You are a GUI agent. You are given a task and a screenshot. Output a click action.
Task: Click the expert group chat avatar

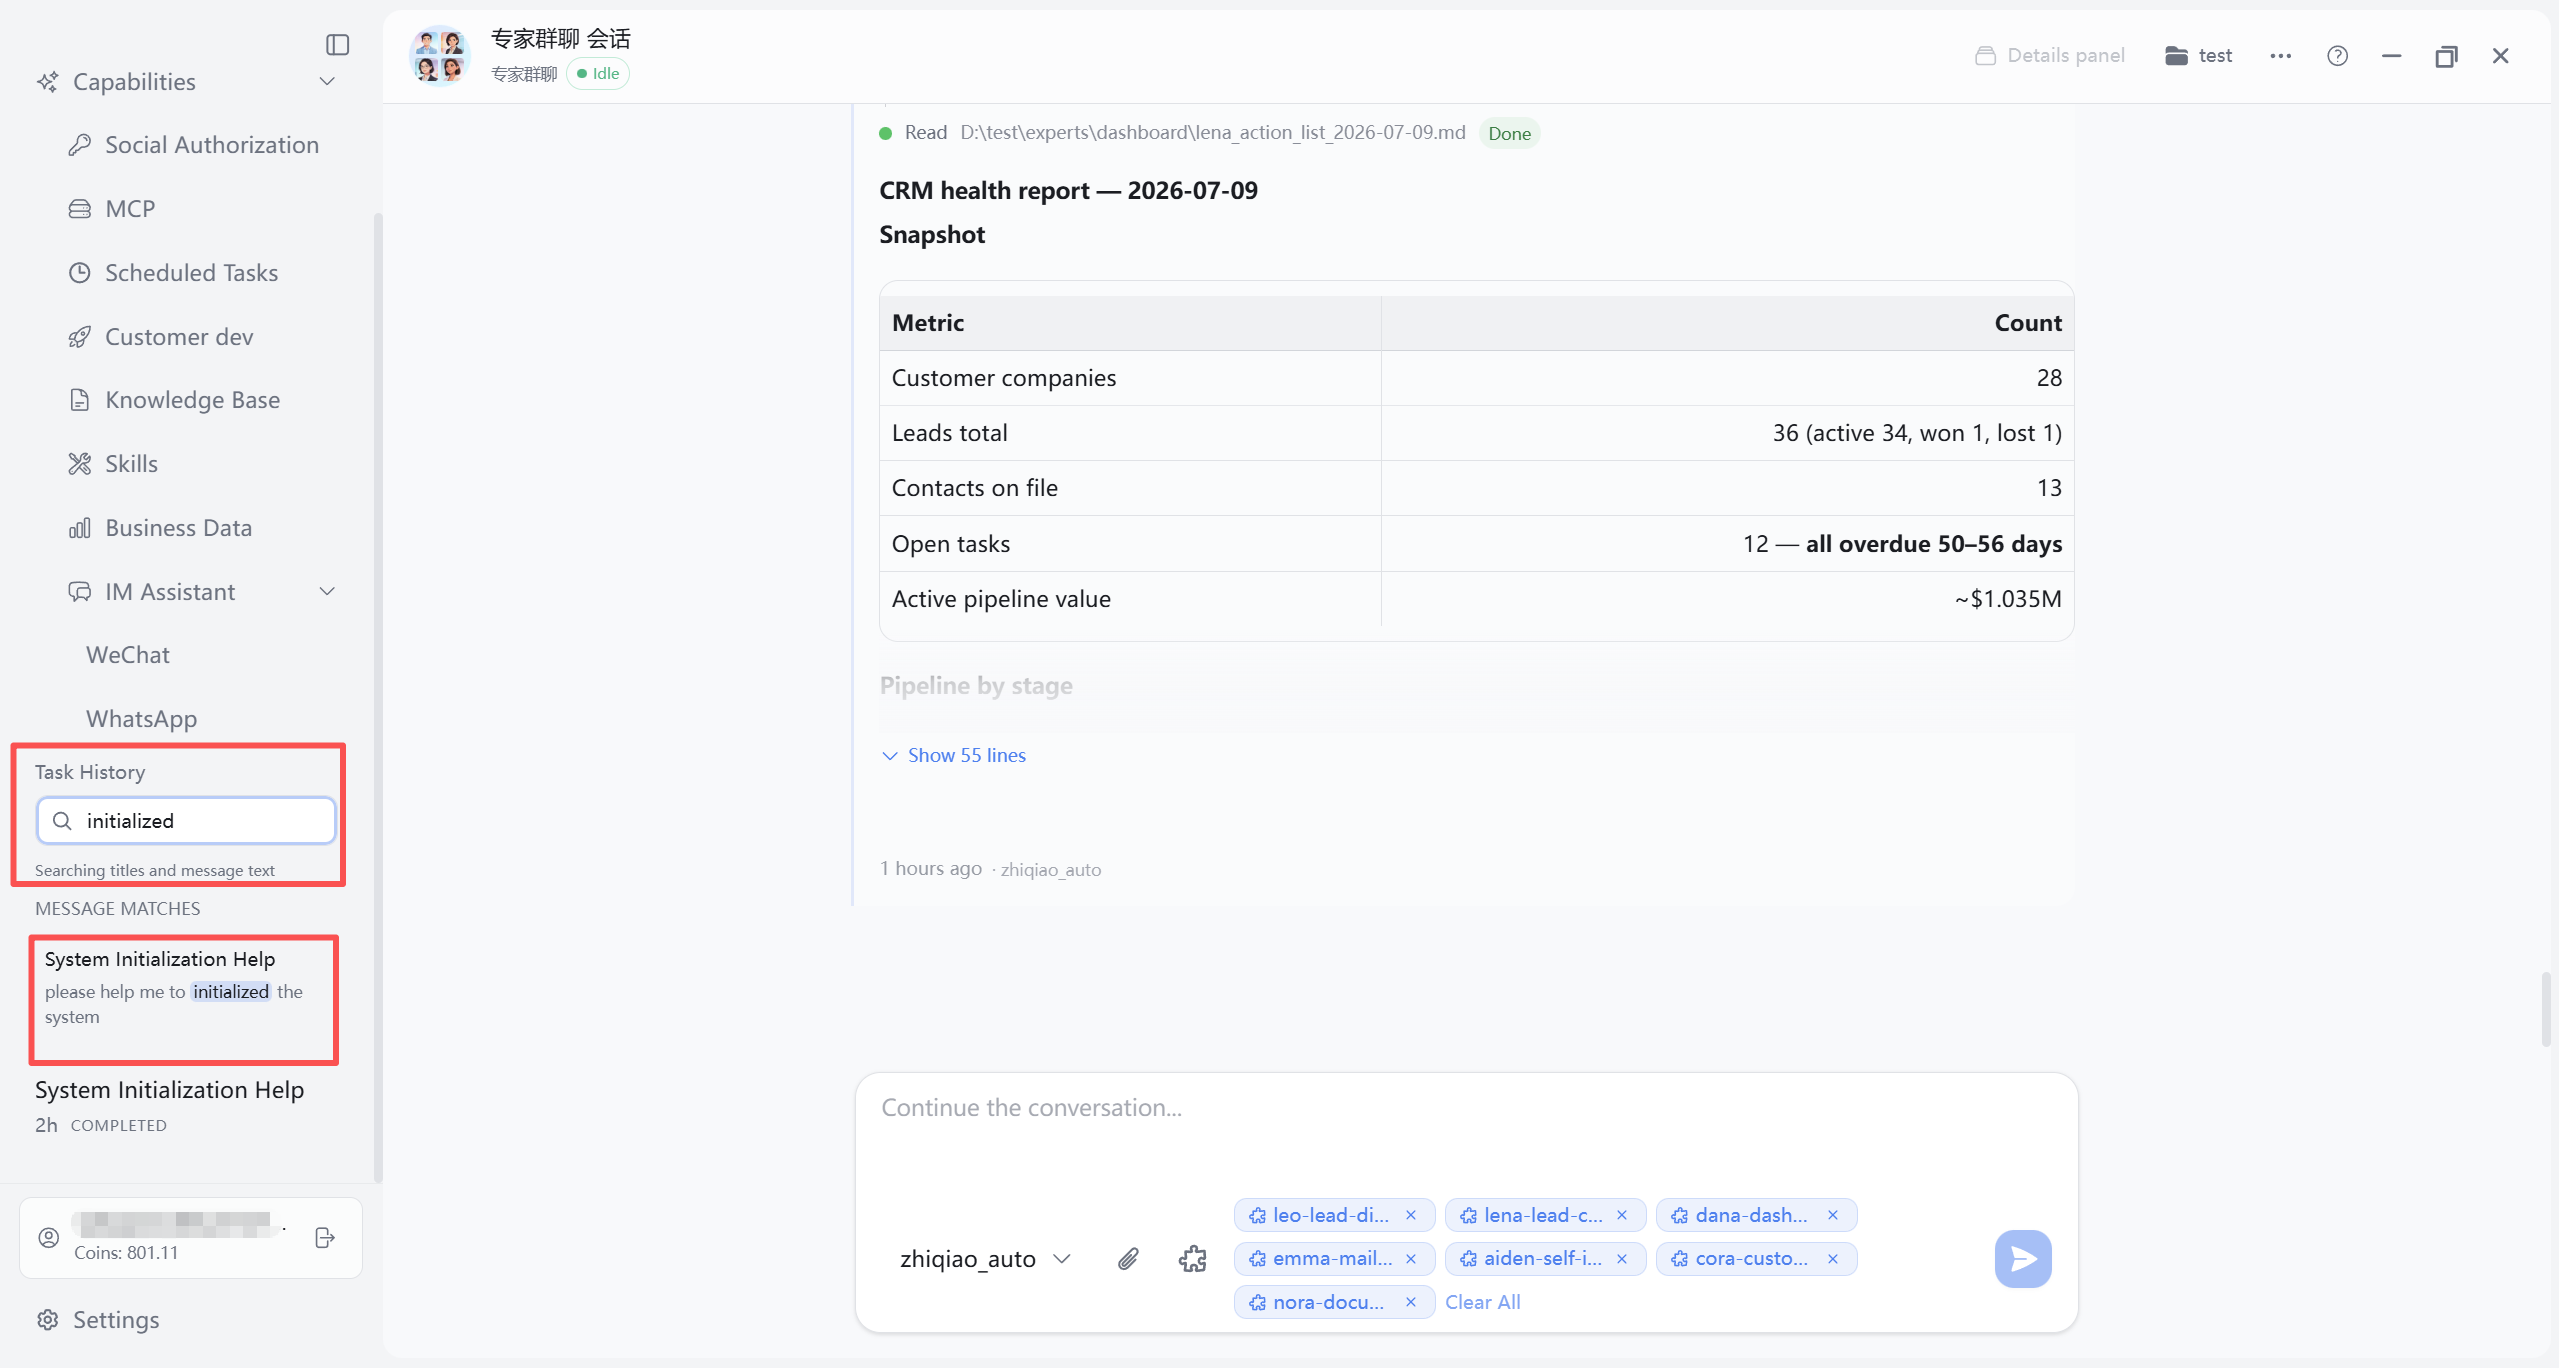click(x=440, y=56)
